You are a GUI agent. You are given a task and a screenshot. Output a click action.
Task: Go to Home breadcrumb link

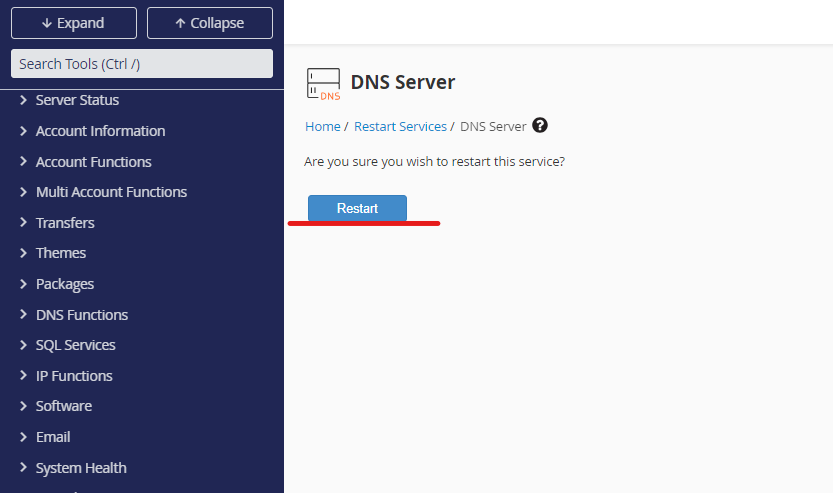pos(322,127)
